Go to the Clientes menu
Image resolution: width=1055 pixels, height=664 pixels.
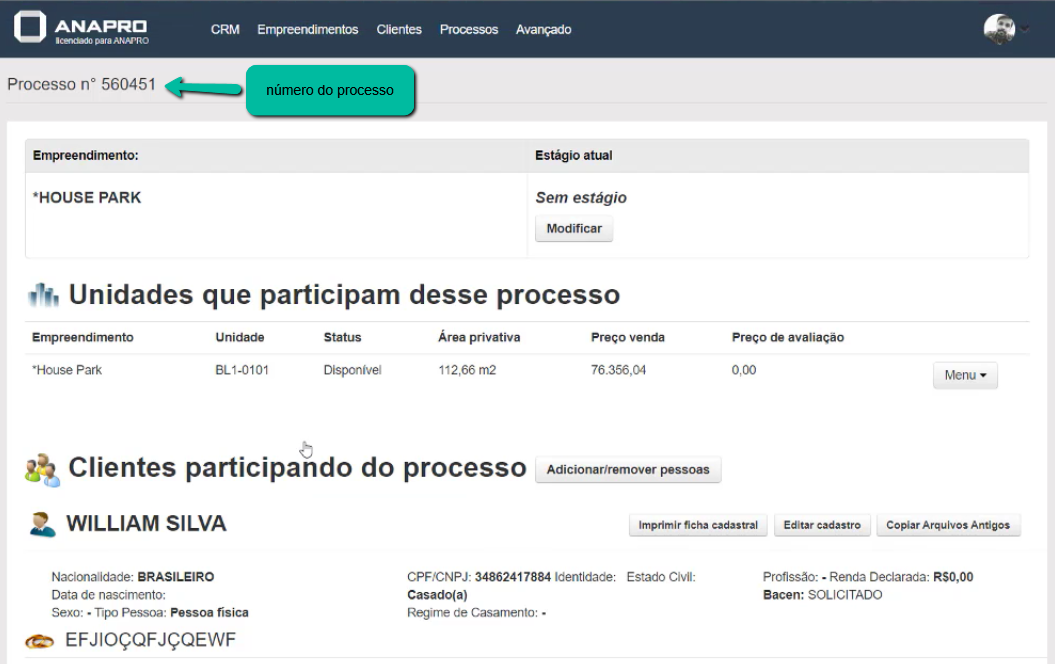pos(399,30)
